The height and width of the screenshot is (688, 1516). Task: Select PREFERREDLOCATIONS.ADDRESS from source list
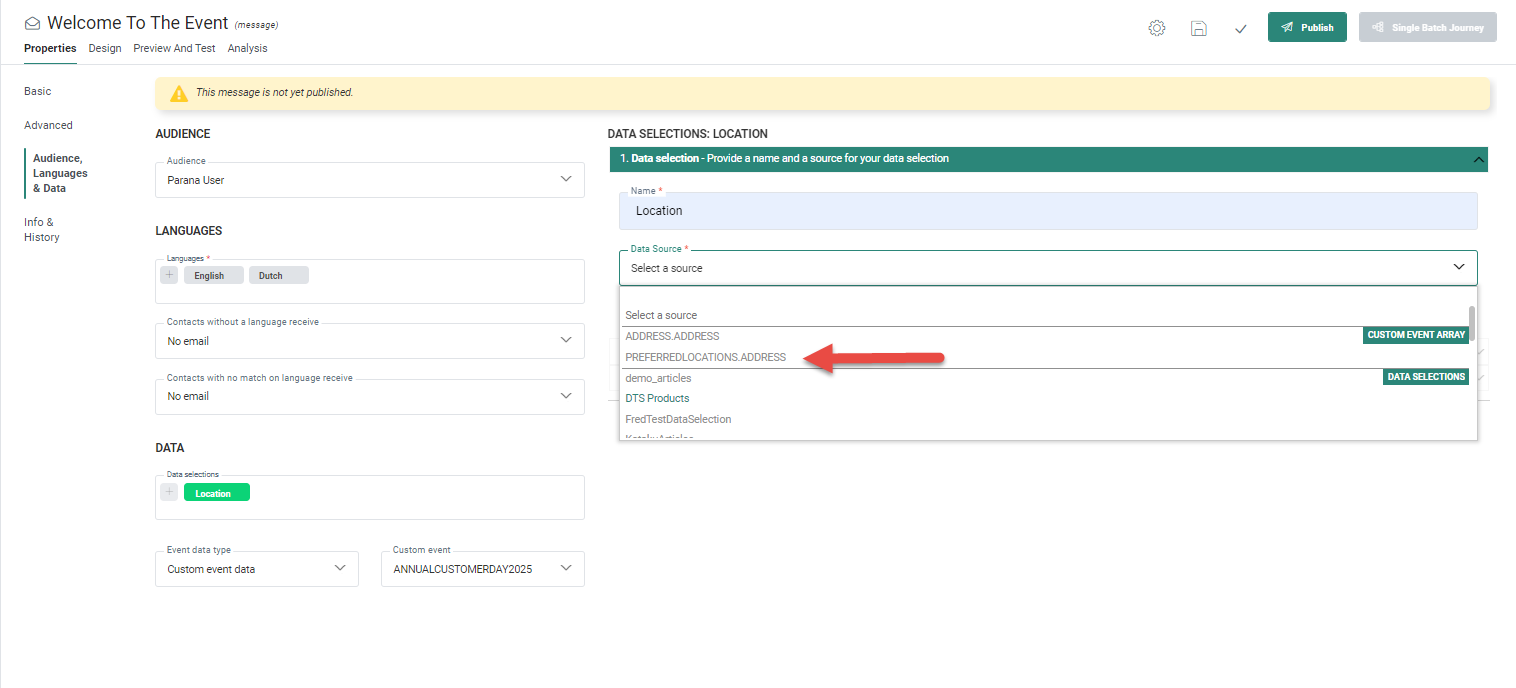click(x=705, y=357)
